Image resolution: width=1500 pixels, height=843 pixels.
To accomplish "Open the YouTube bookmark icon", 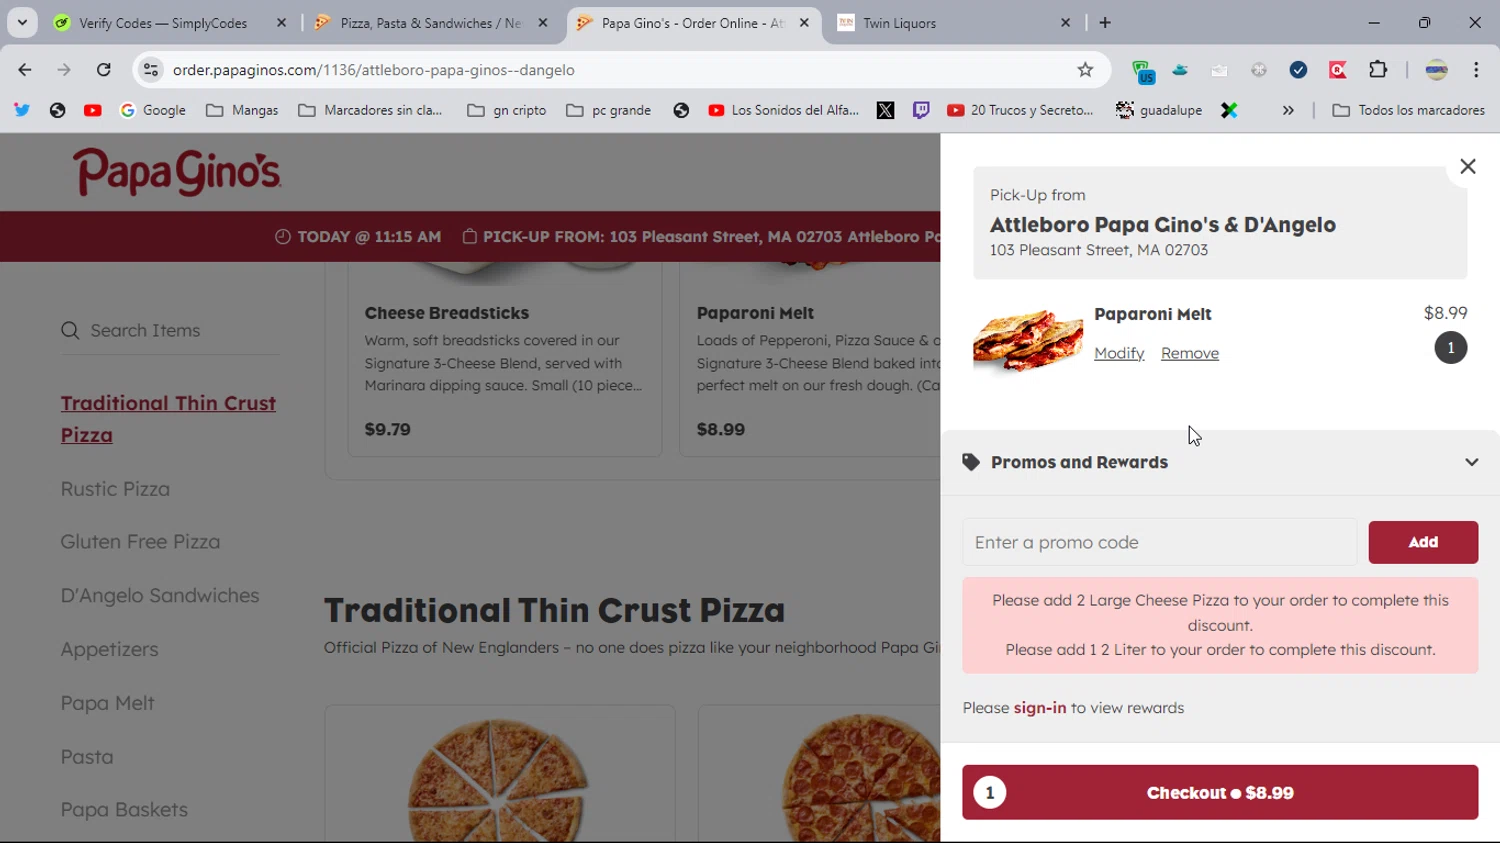I will pyautogui.click(x=93, y=110).
